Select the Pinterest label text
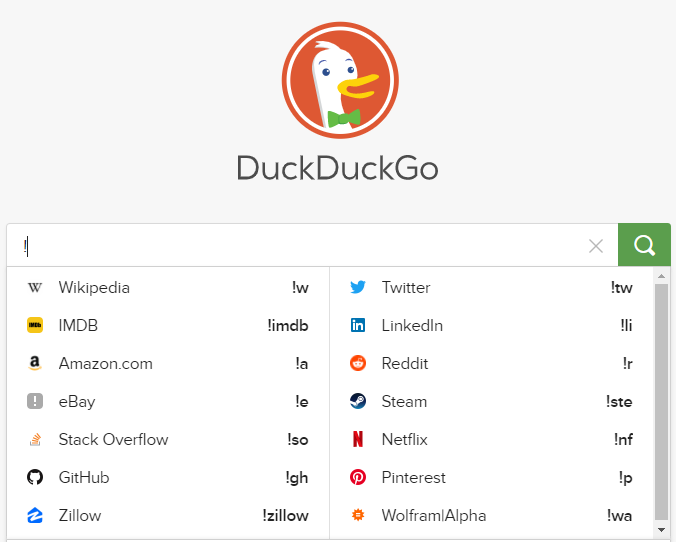Screen dimensions: 676x542 (x=414, y=477)
